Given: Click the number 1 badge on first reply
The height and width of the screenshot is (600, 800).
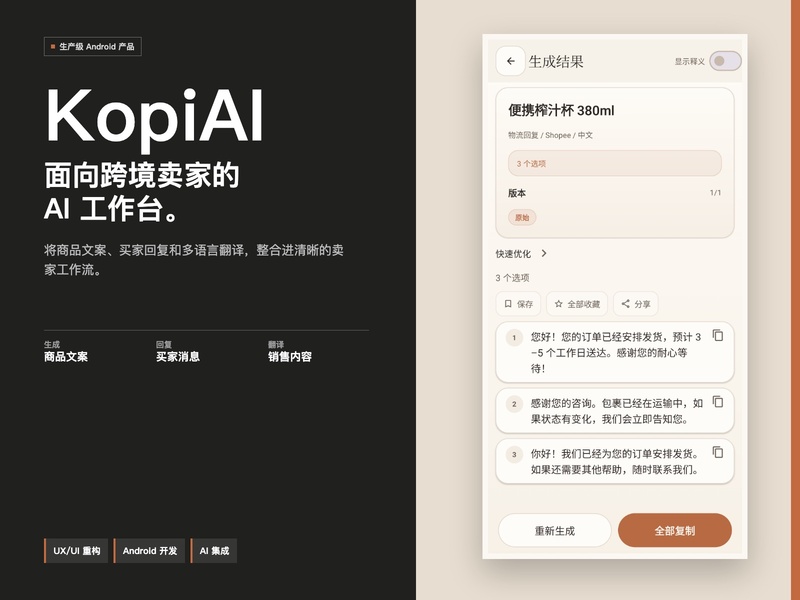Looking at the screenshot, I should tap(514, 337).
